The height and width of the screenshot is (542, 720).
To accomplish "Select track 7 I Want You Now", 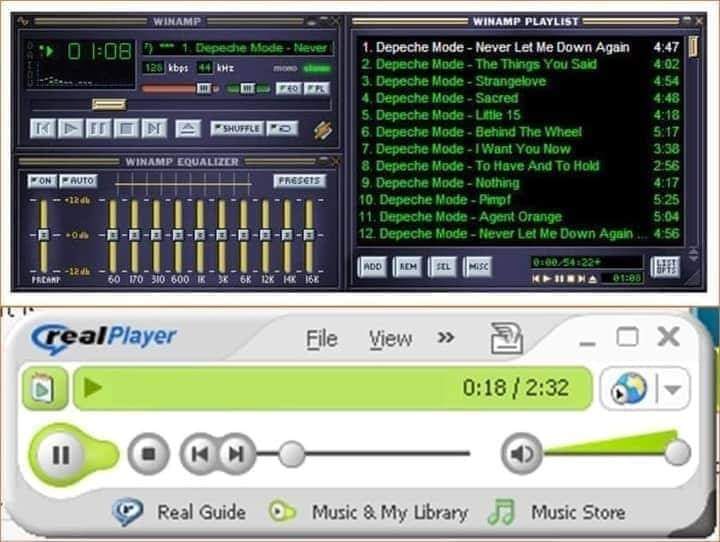I will (520, 149).
